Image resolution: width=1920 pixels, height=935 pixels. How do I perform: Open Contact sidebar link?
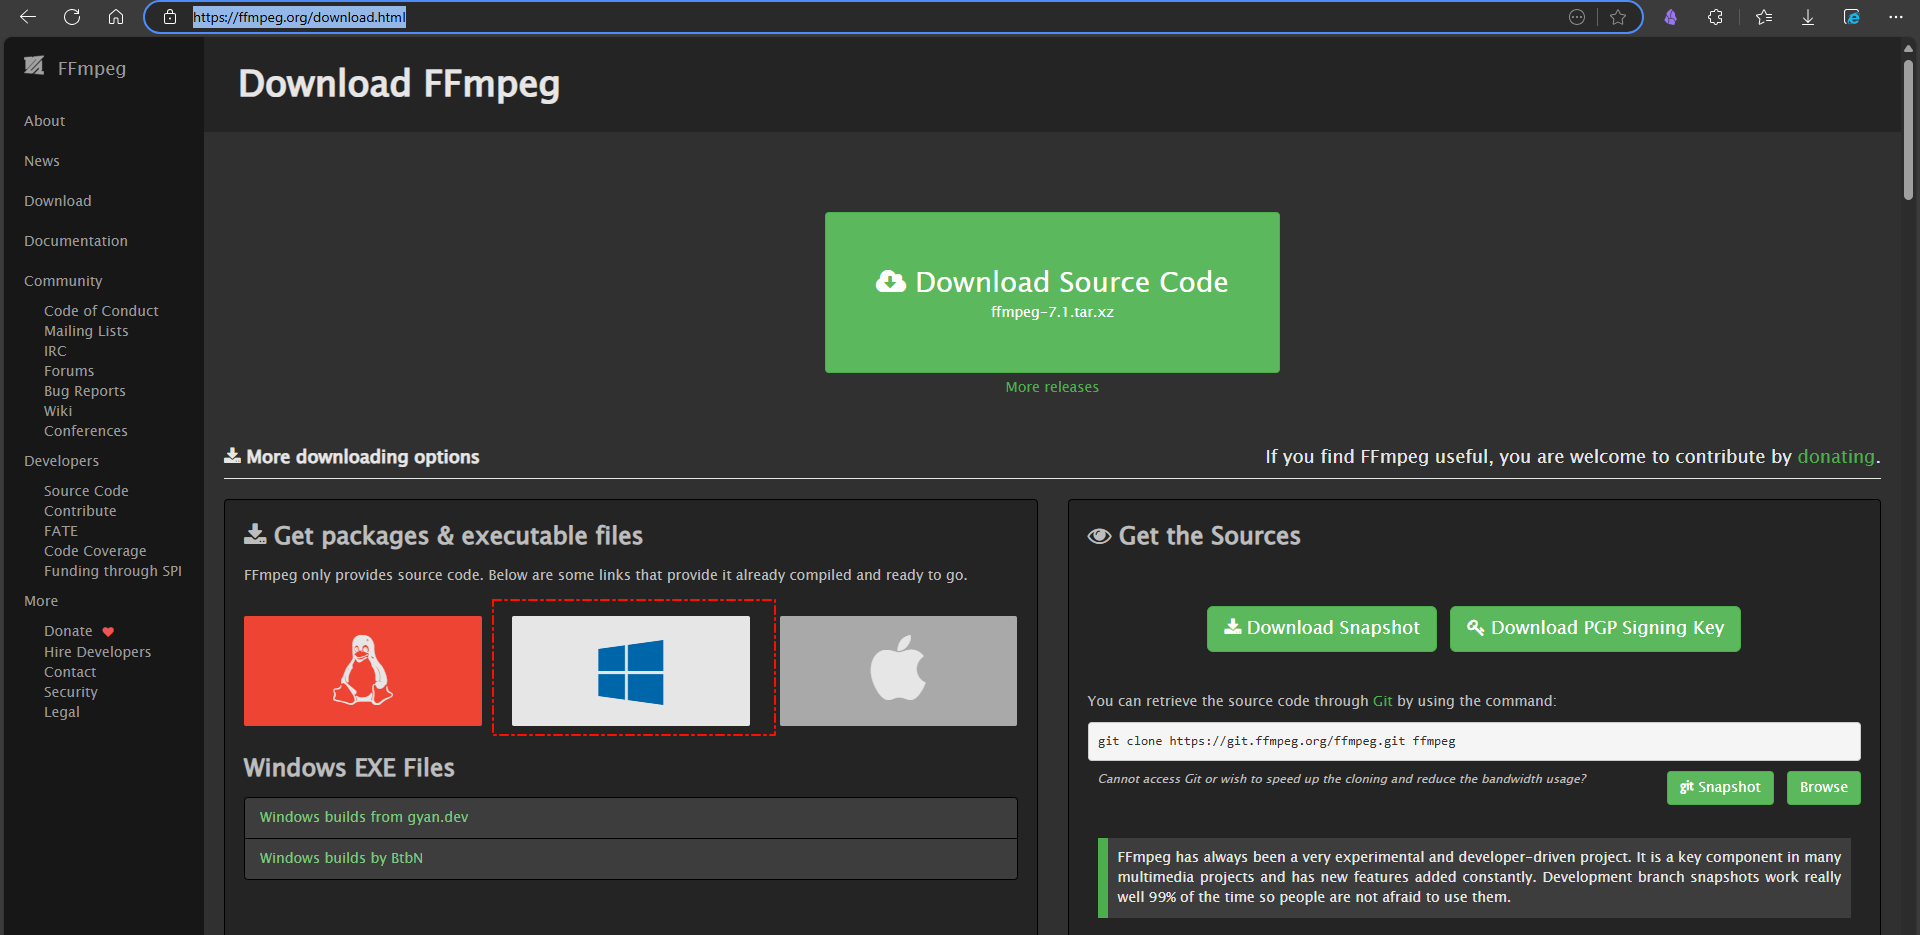coord(70,672)
